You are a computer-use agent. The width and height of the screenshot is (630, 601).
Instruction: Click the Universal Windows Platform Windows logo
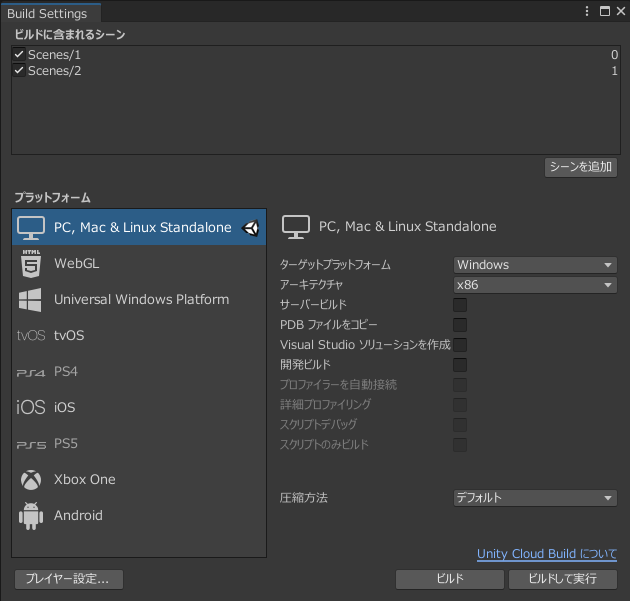point(30,300)
